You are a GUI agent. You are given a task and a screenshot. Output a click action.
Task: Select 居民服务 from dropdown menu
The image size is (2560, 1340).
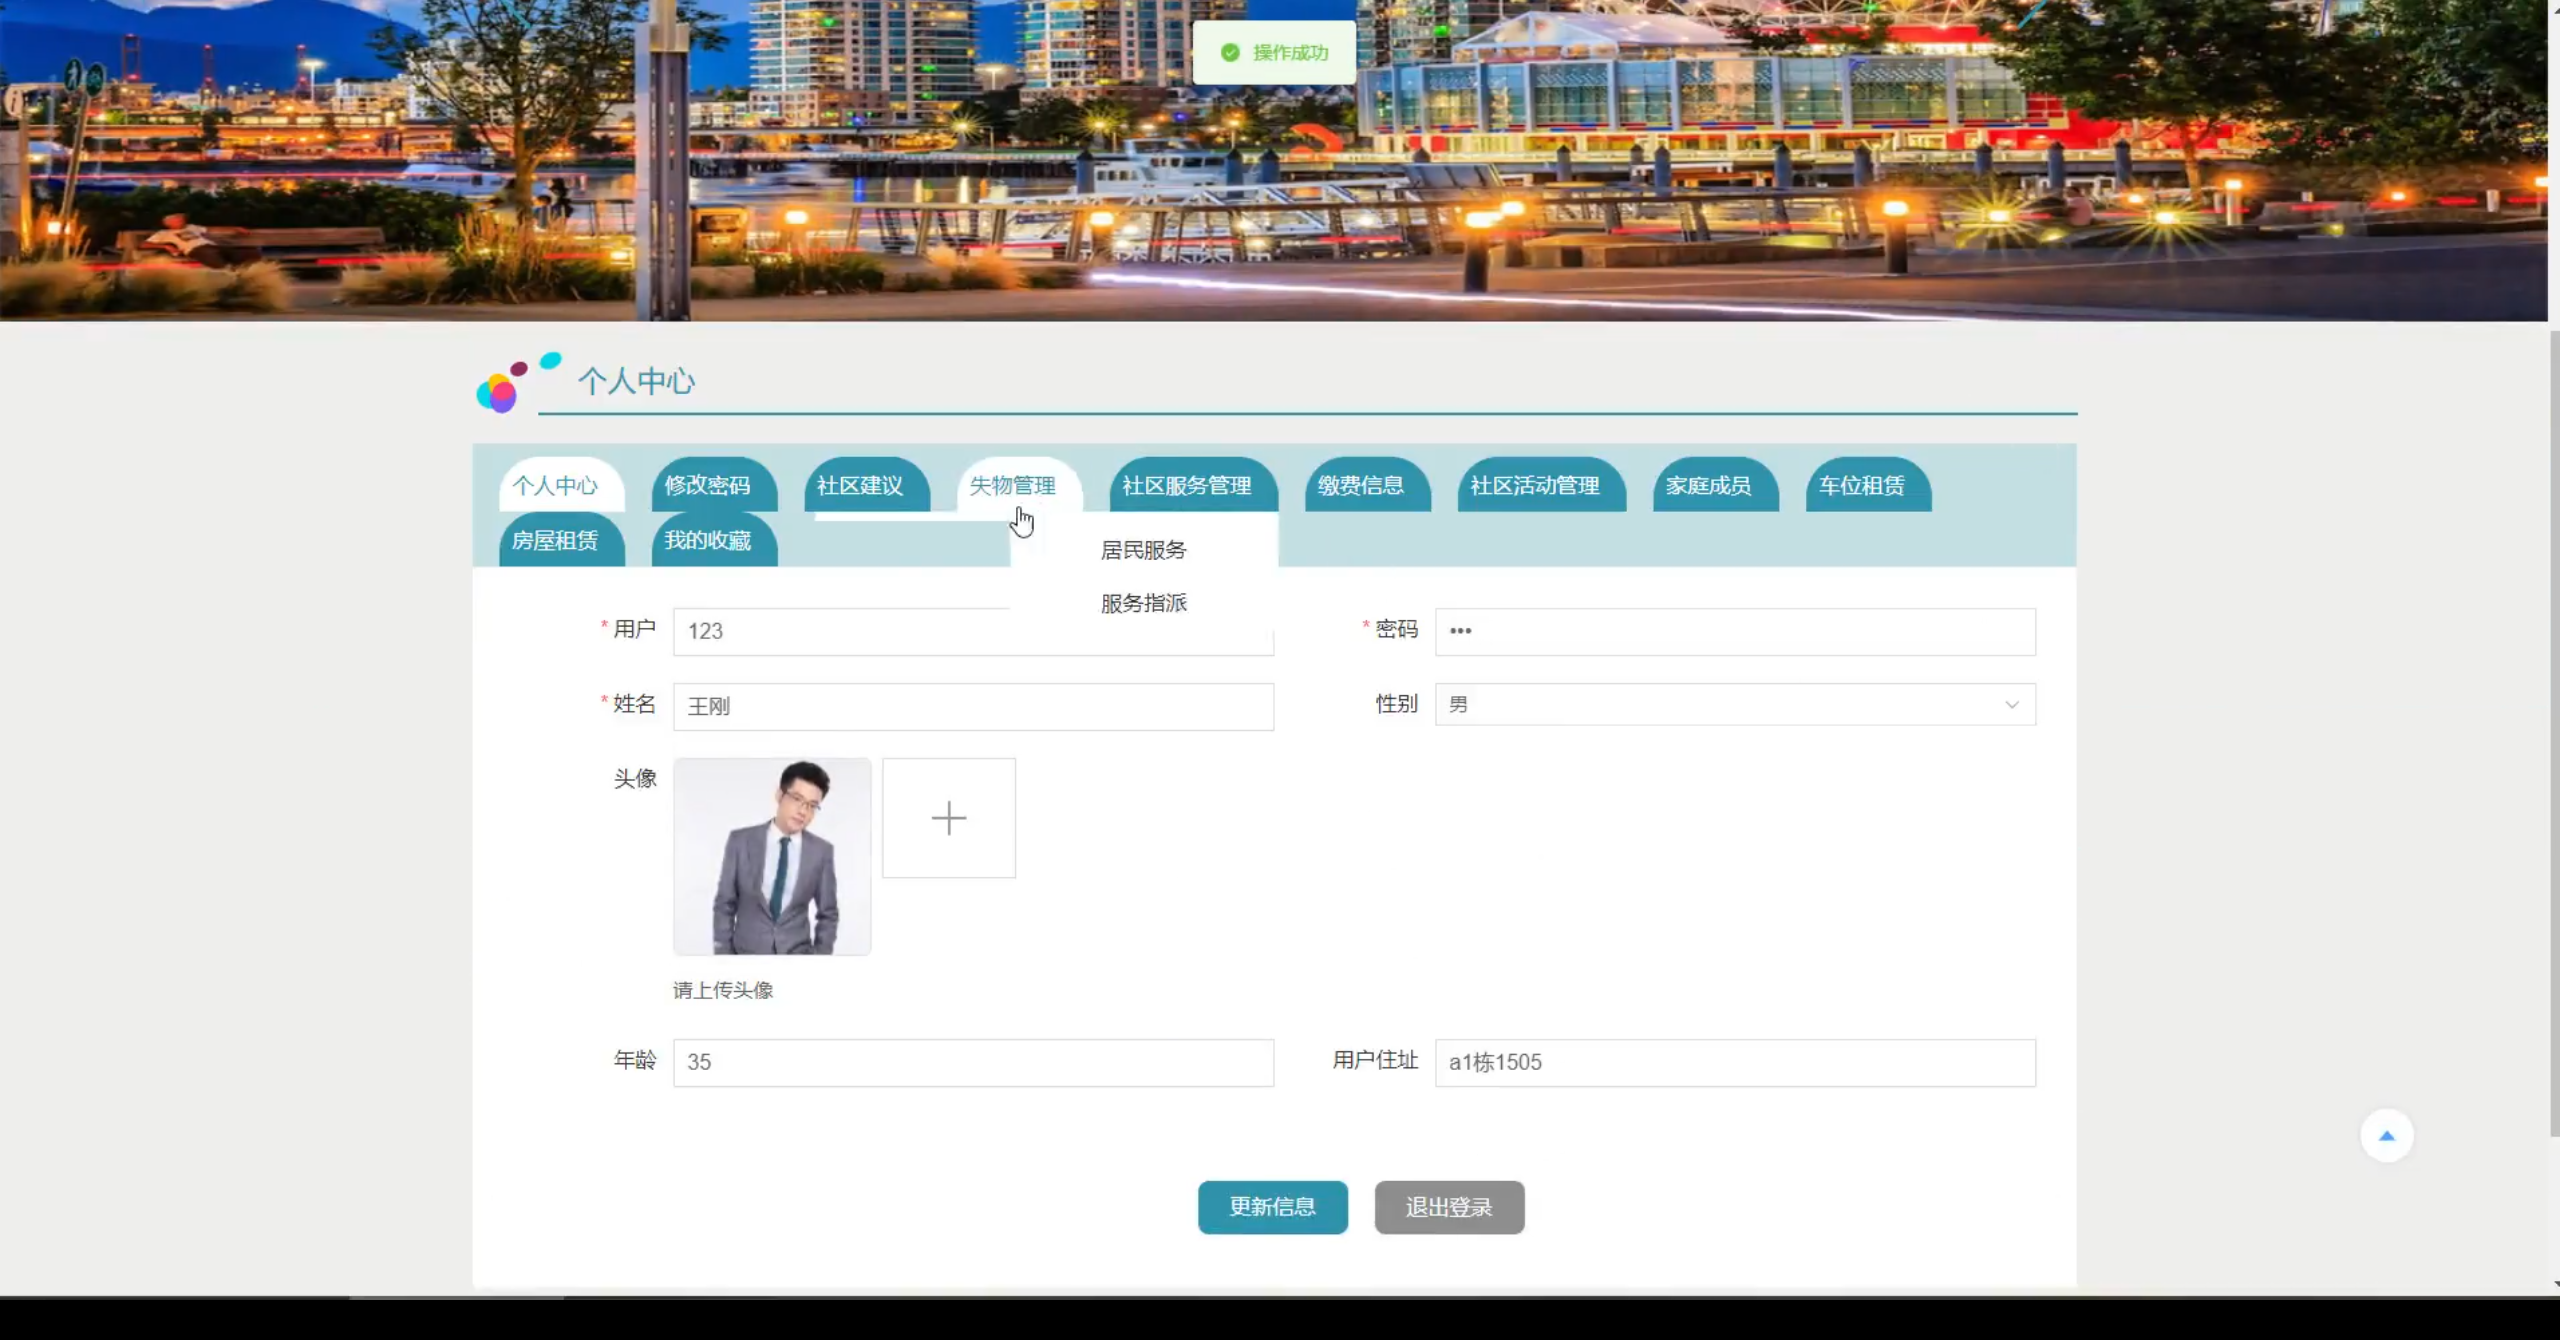coord(1143,550)
